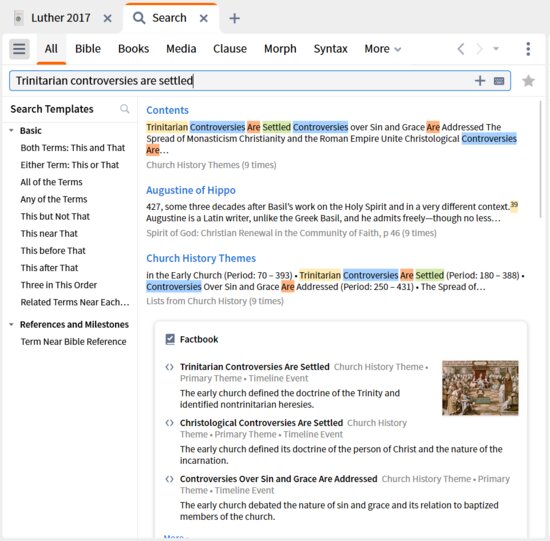Click the results vertical scrollbar

click(541, 160)
